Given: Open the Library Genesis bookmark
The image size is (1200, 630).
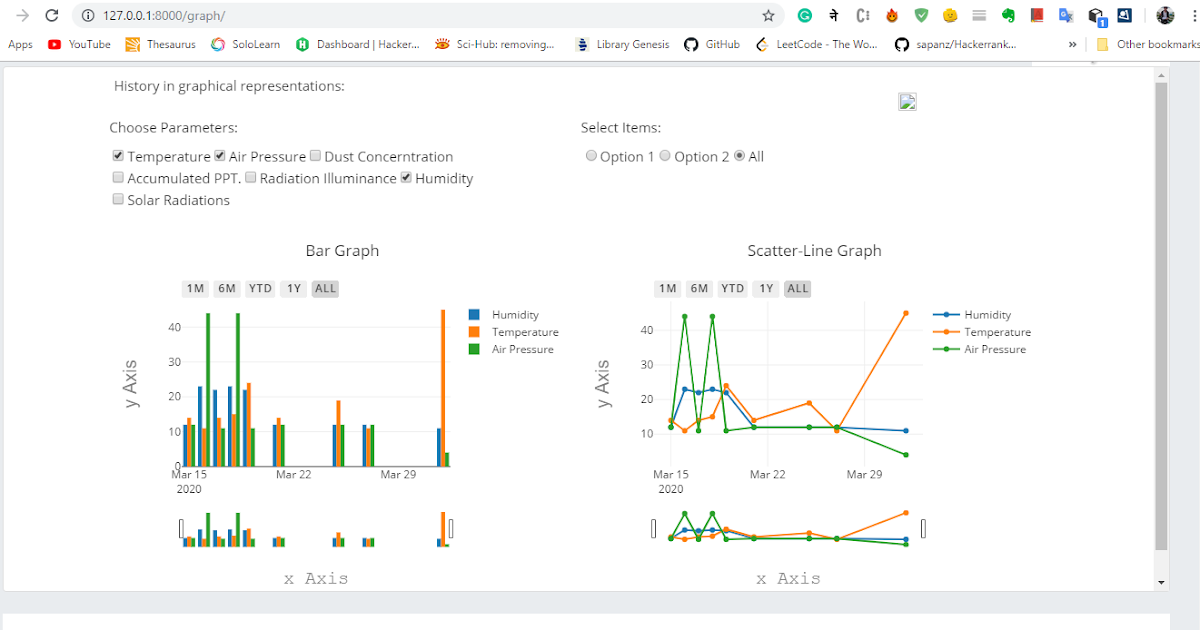Looking at the screenshot, I should pos(622,44).
